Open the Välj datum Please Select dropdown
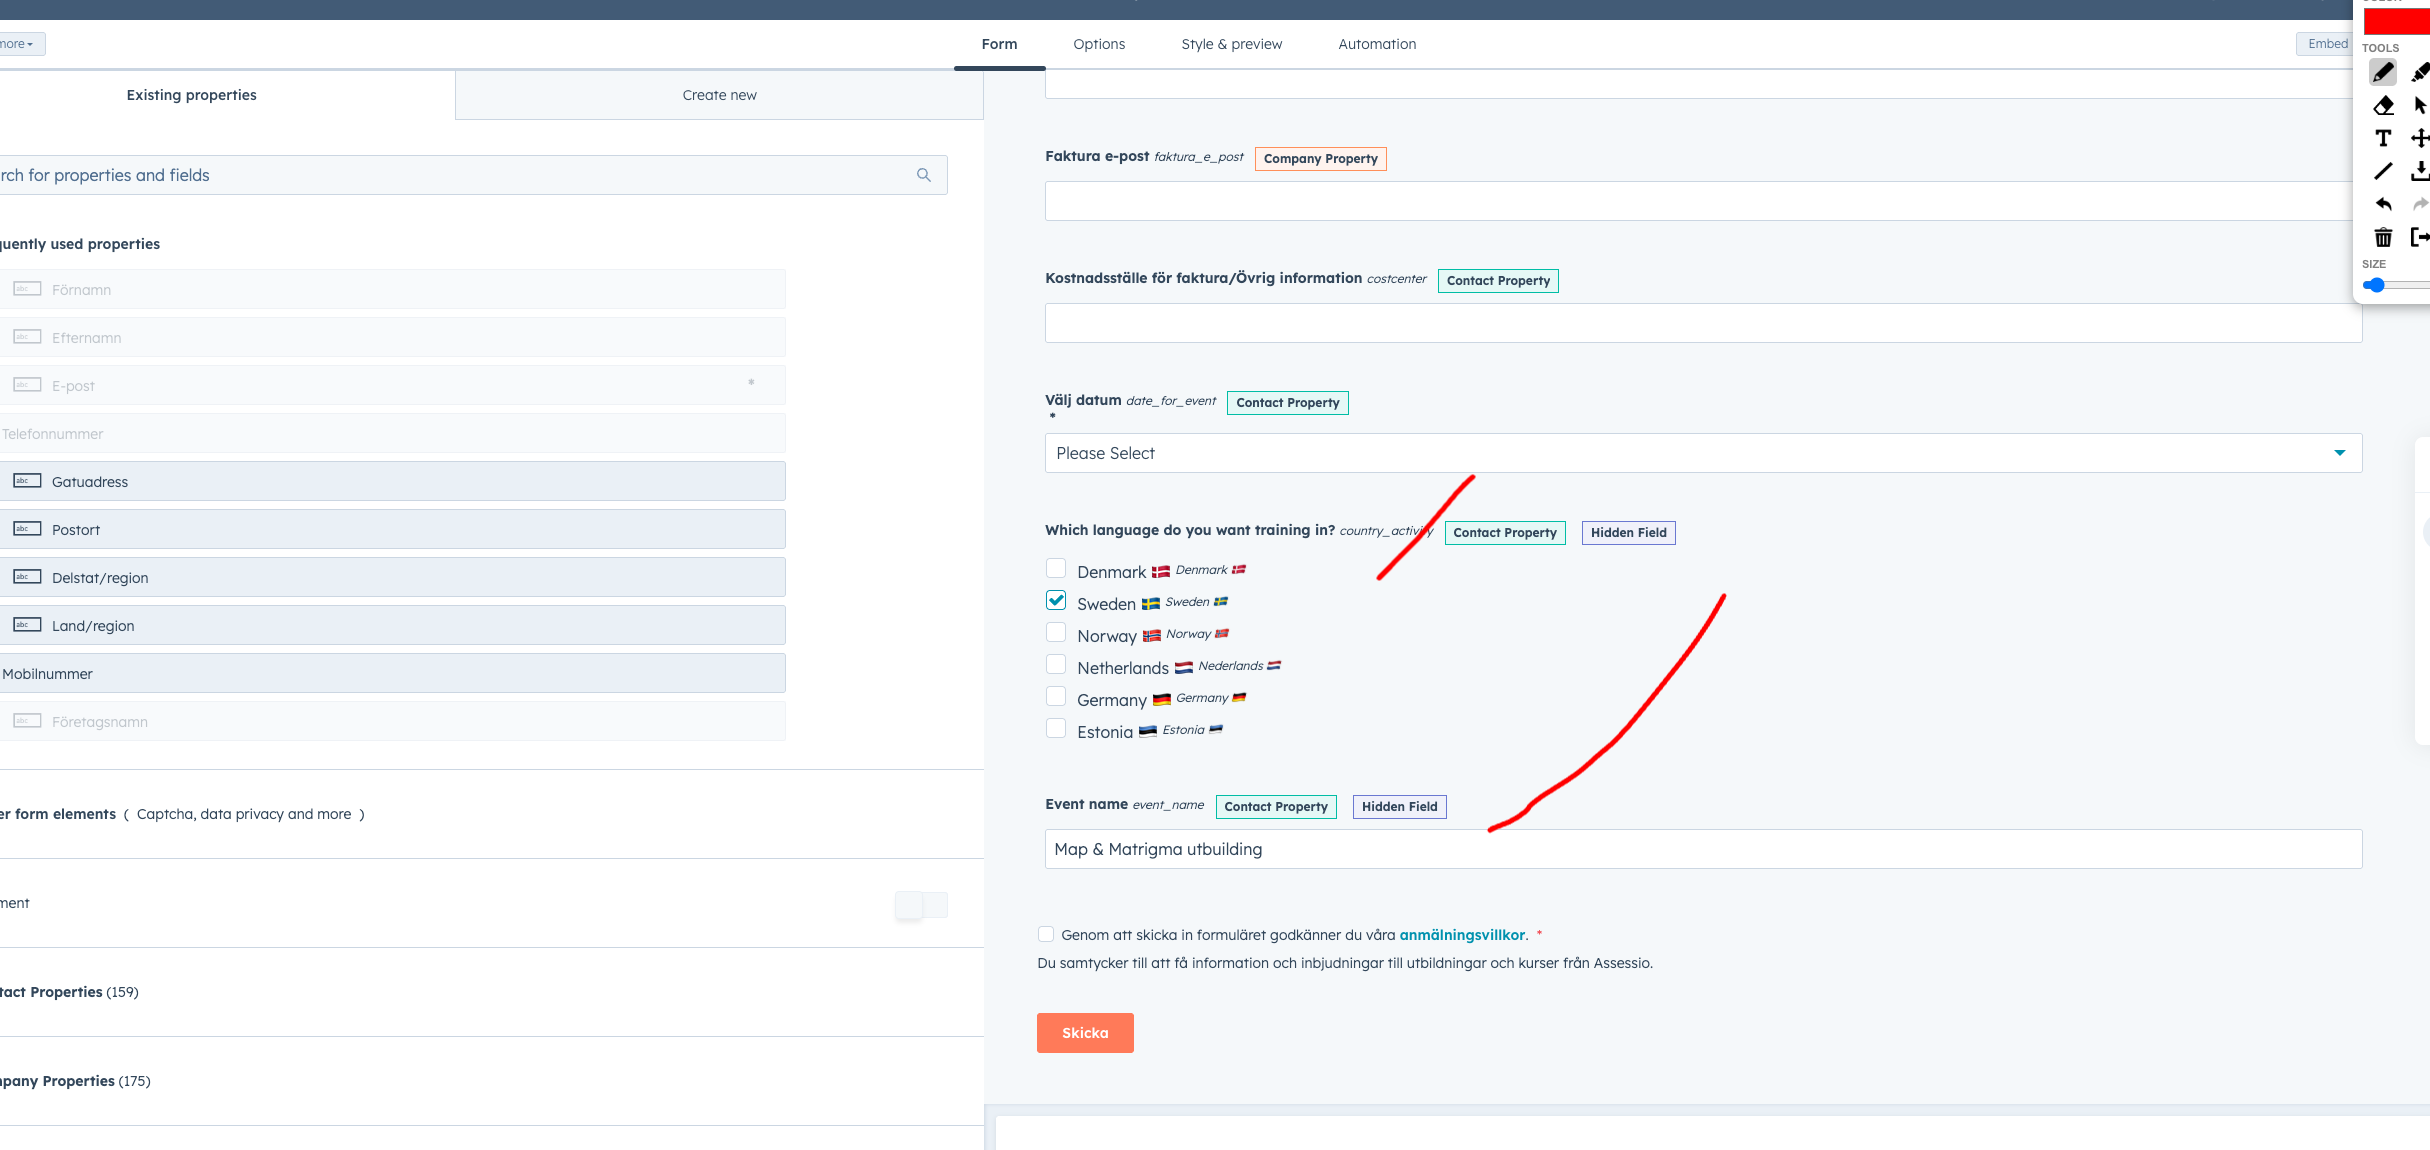 [1702, 453]
